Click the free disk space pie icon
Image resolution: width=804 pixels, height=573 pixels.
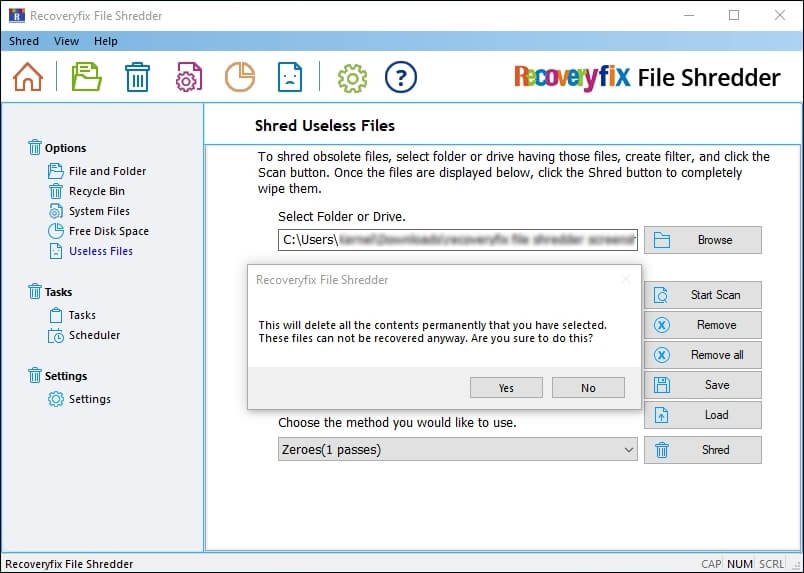click(239, 77)
